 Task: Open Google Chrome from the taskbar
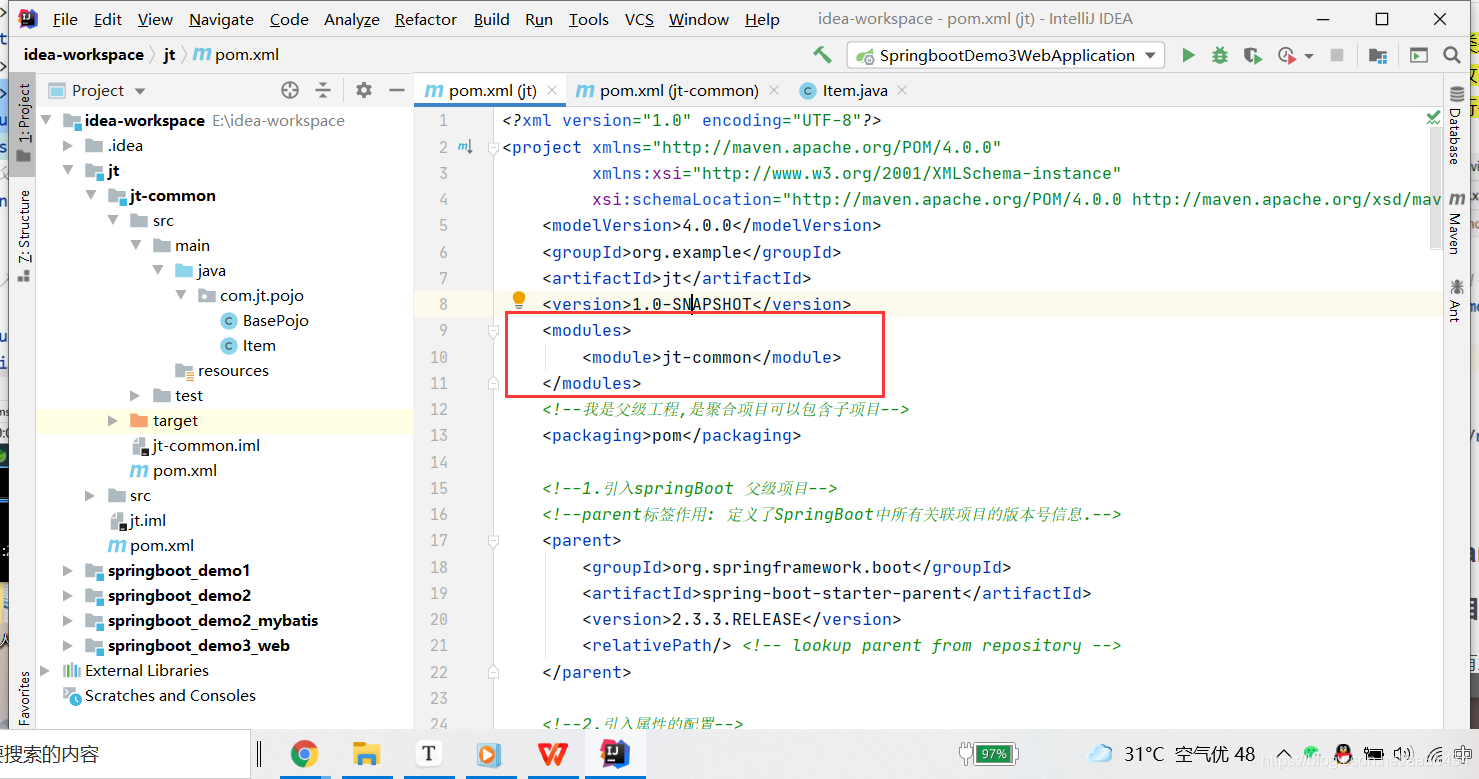point(304,753)
